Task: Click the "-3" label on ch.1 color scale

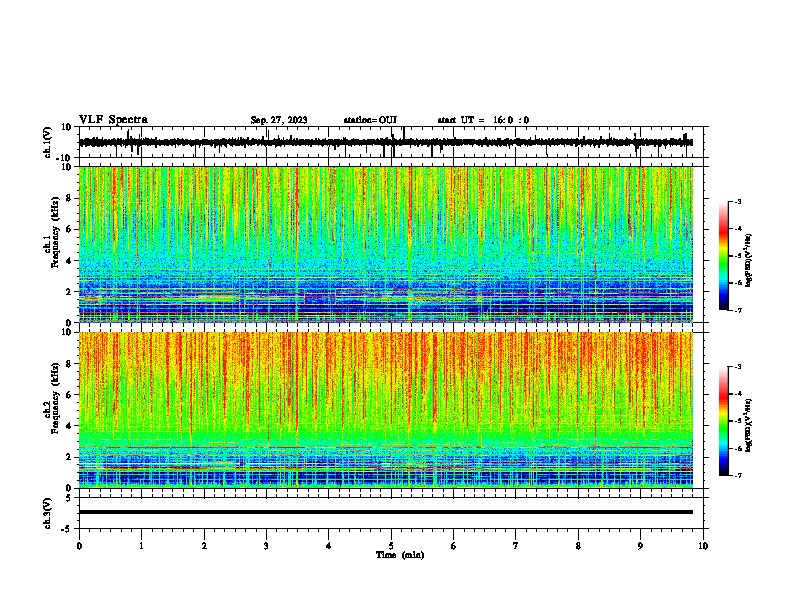Action: (x=737, y=201)
